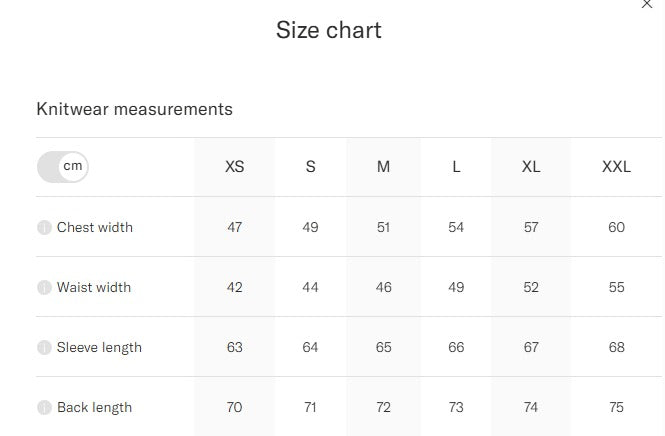Select the XL size column header
Image resolution: width=665 pixels, height=436 pixels.
coord(531,167)
